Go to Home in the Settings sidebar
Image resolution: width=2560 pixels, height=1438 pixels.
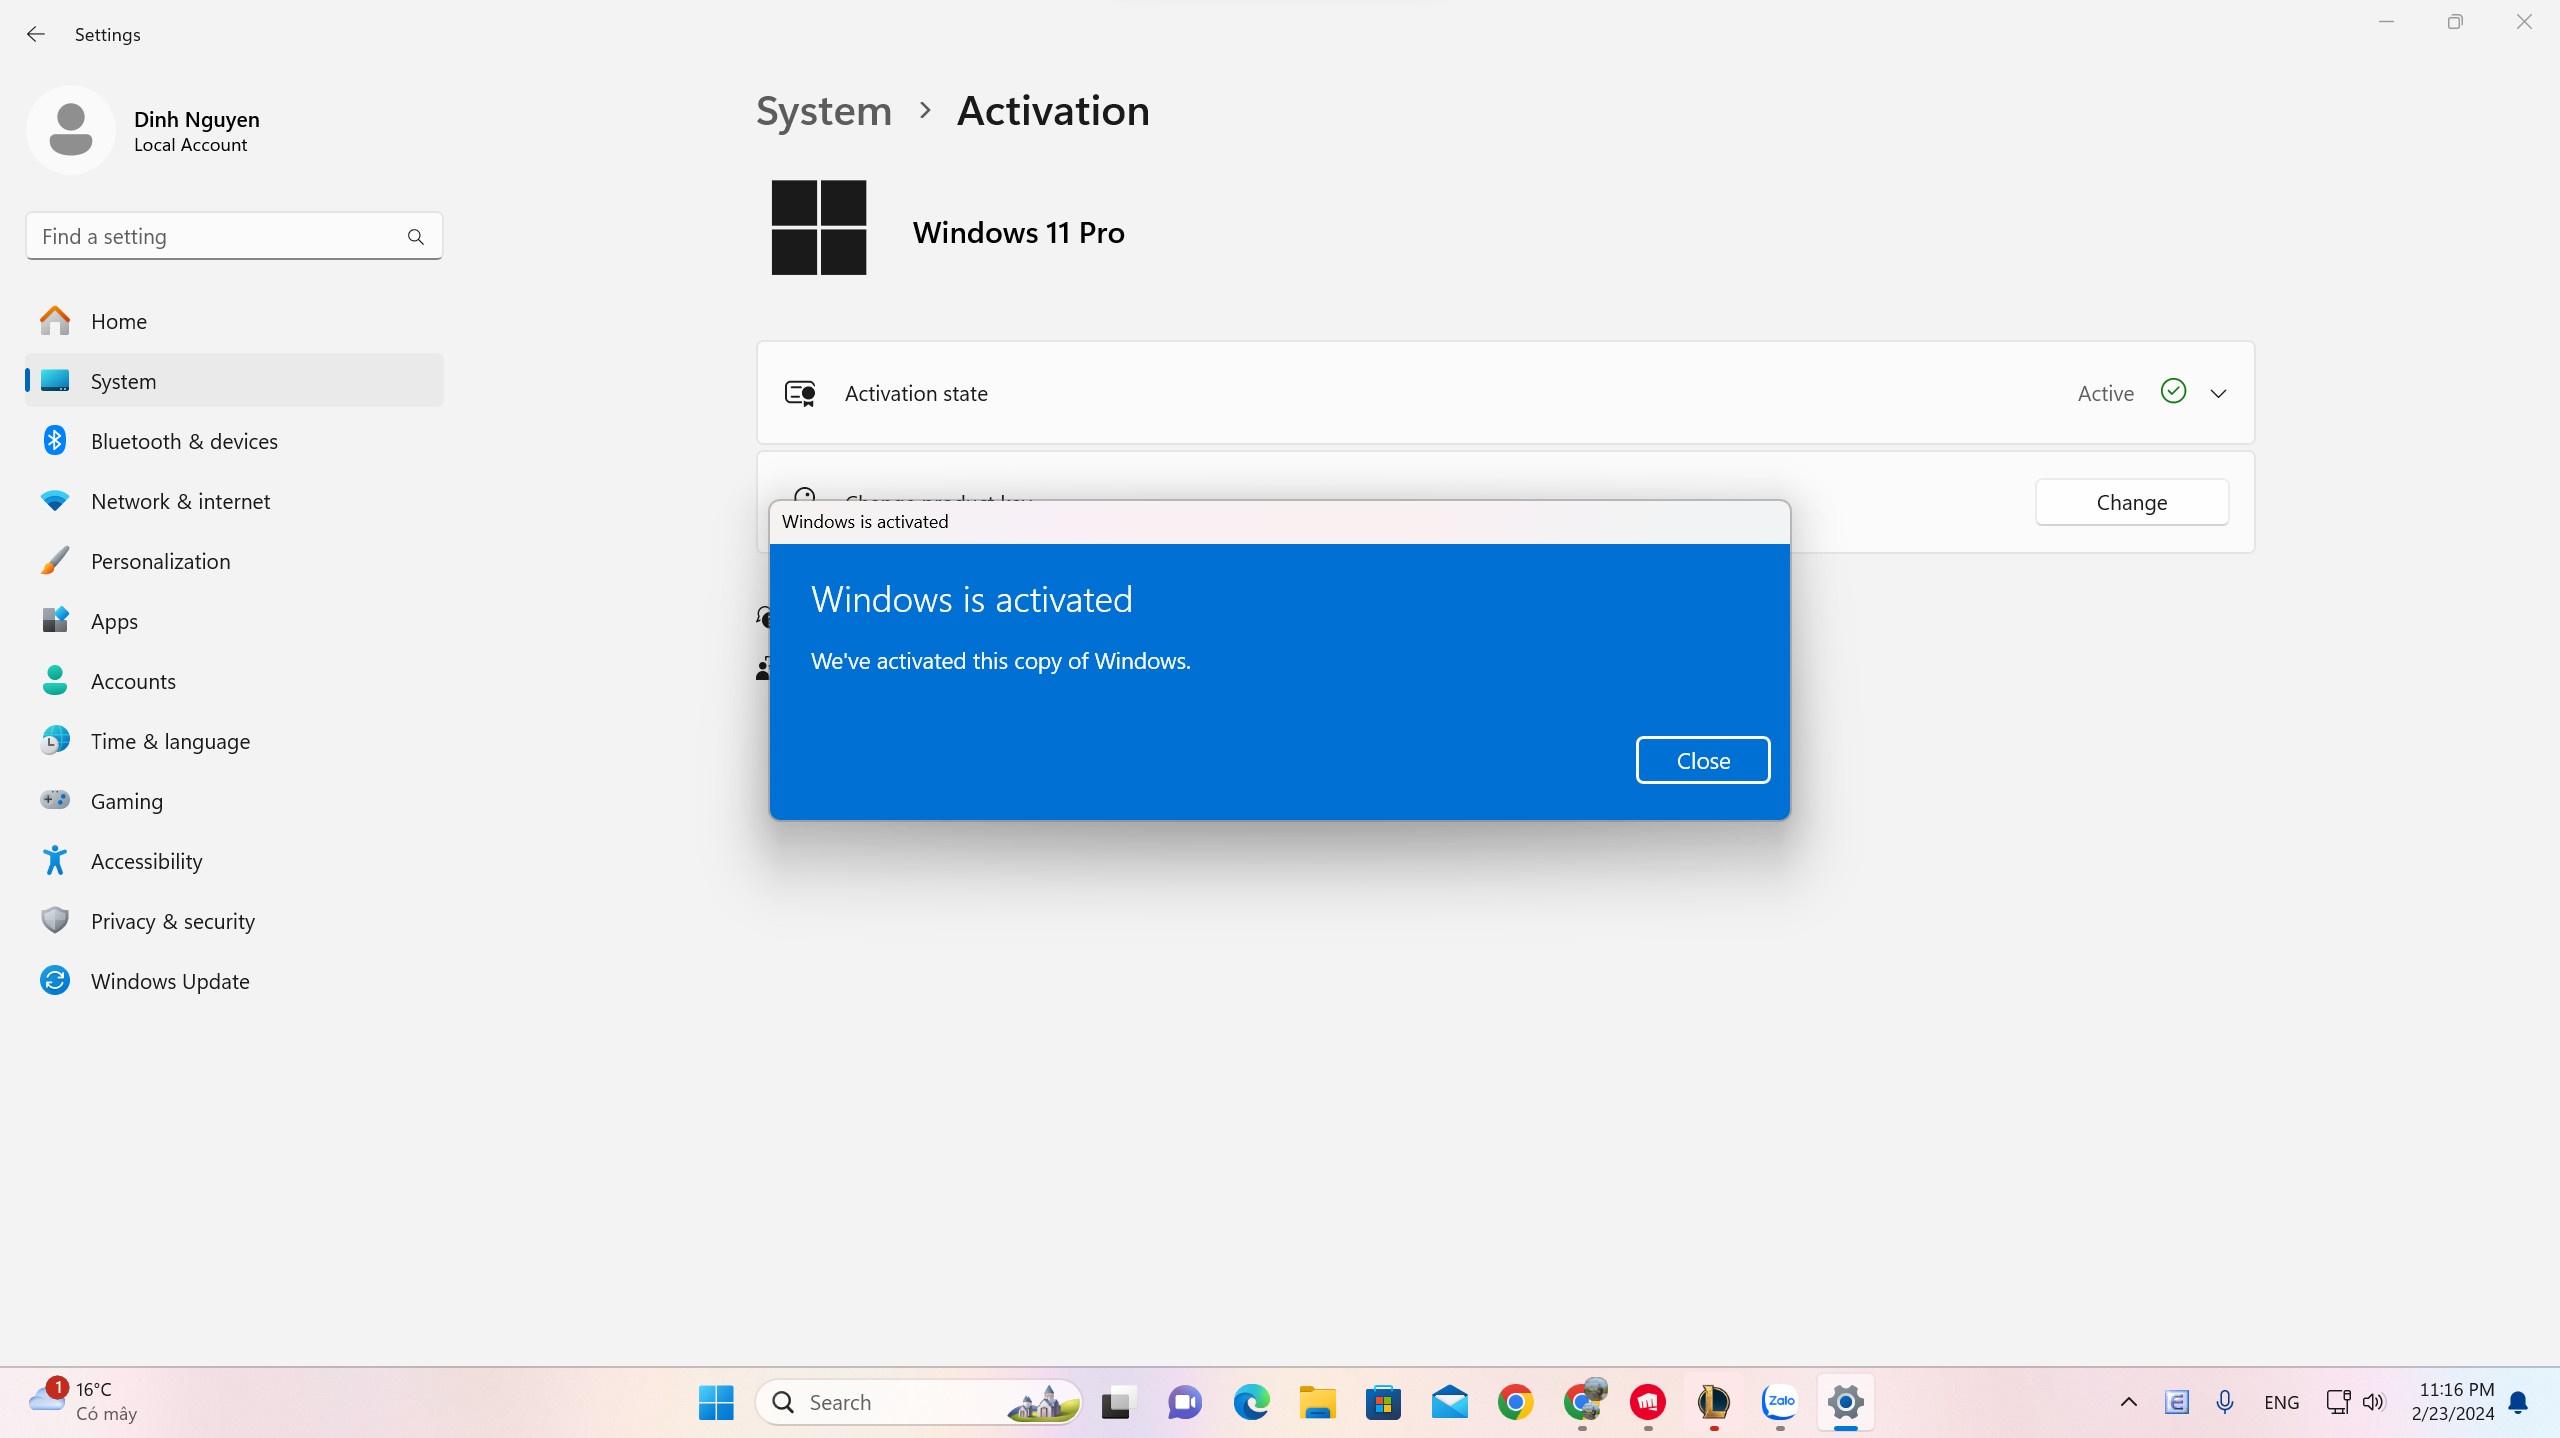[x=234, y=321]
